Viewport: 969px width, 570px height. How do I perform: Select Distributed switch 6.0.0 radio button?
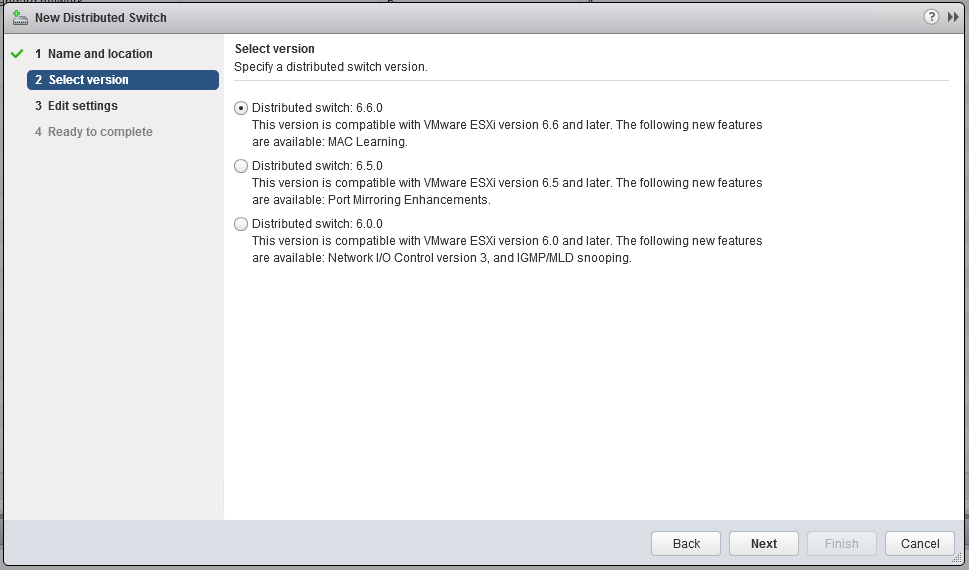click(x=241, y=224)
